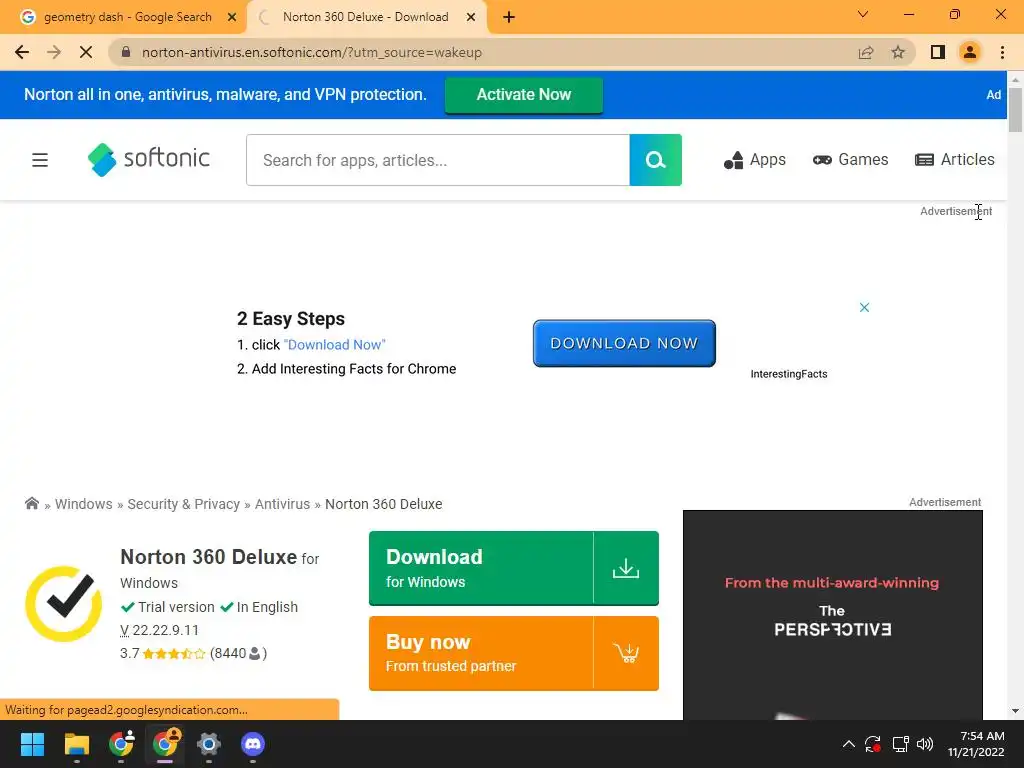Open the Windows breadcrumb link
This screenshot has width=1024, height=768.
[x=84, y=504]
